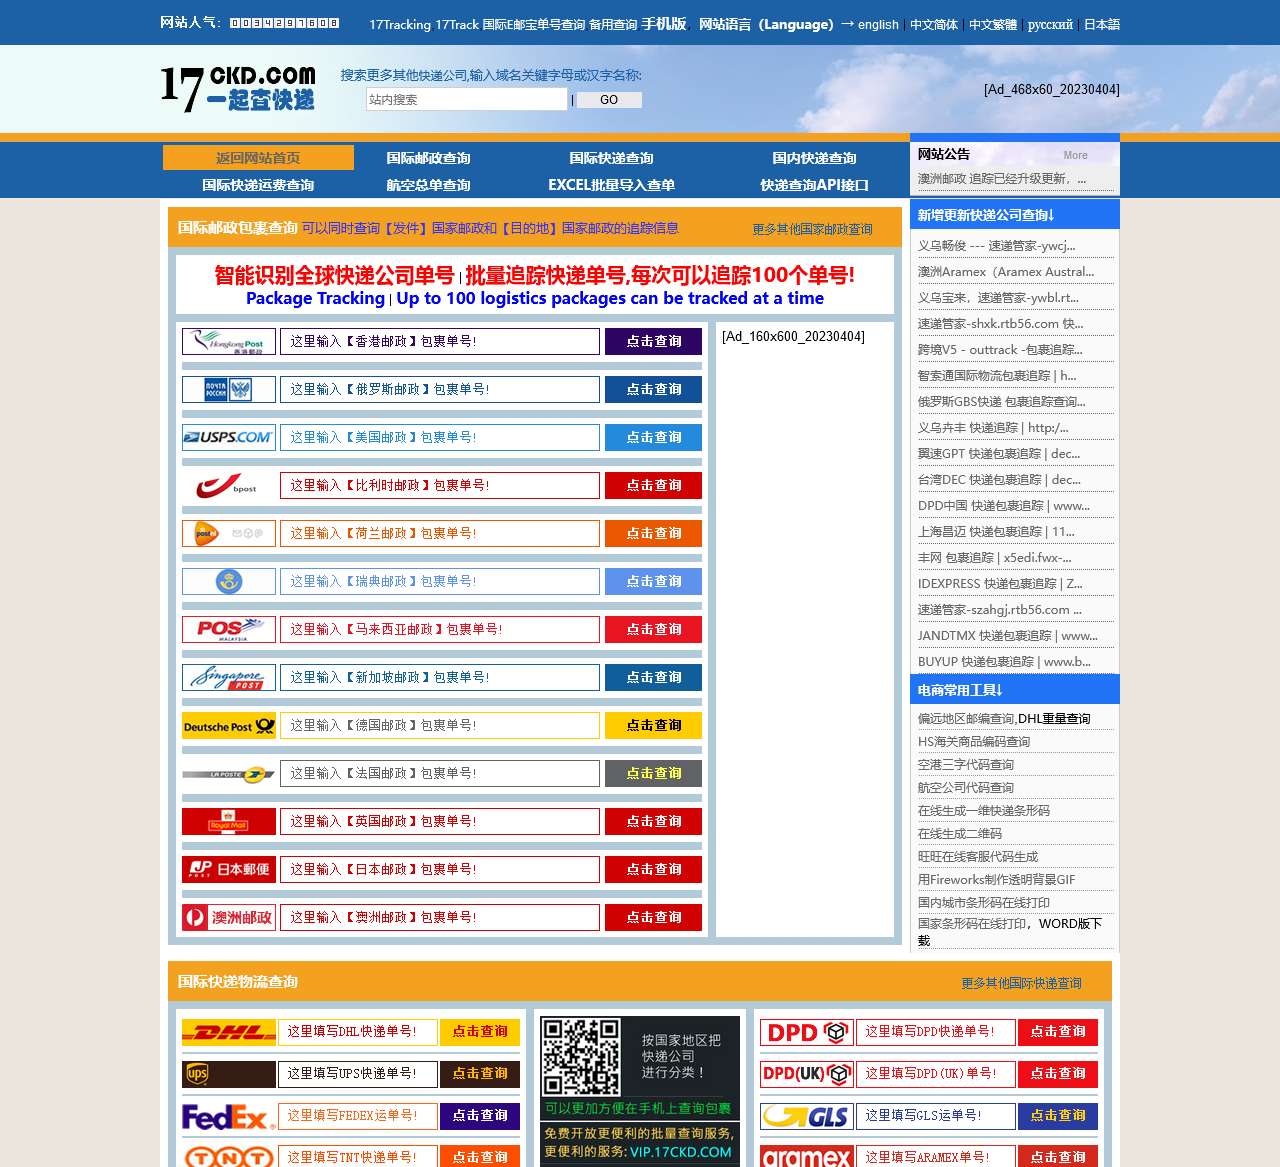Click the DPD logo
1280x1167 pixels.
click(806, 1032)
